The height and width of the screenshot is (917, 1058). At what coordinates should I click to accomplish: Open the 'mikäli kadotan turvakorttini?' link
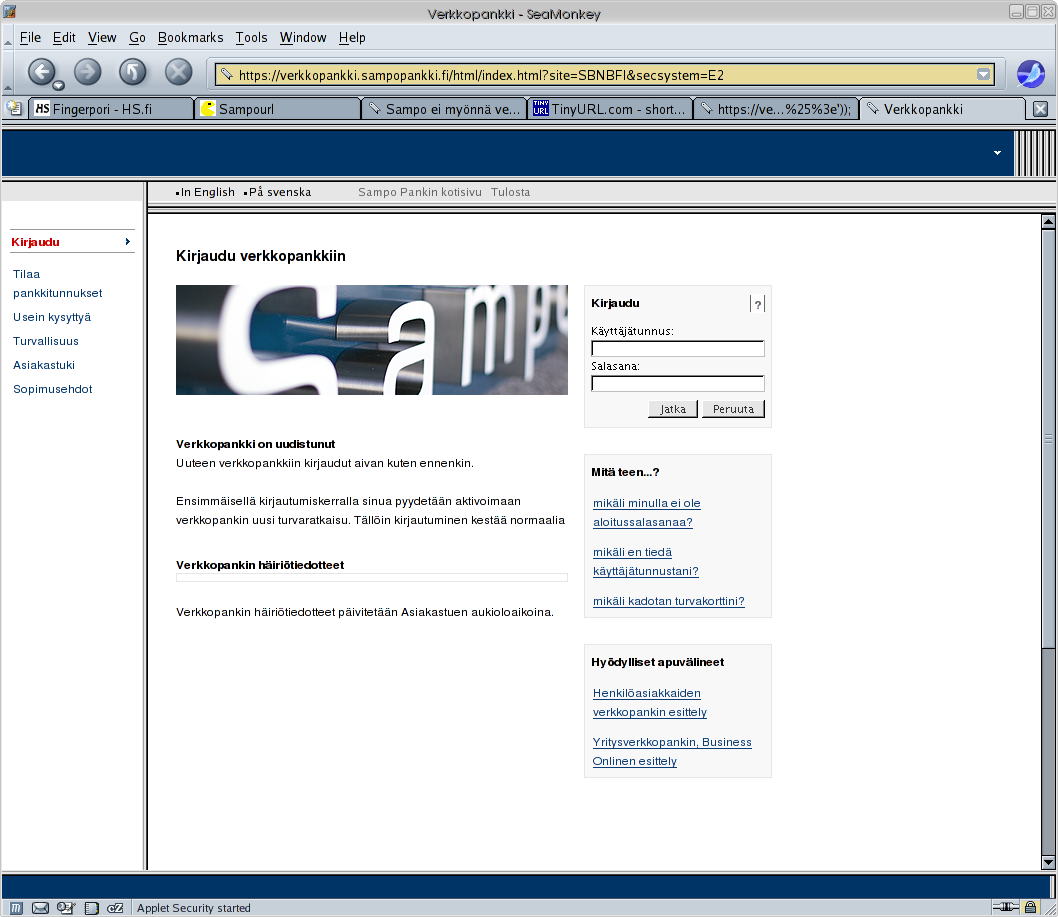pos(668,601)
